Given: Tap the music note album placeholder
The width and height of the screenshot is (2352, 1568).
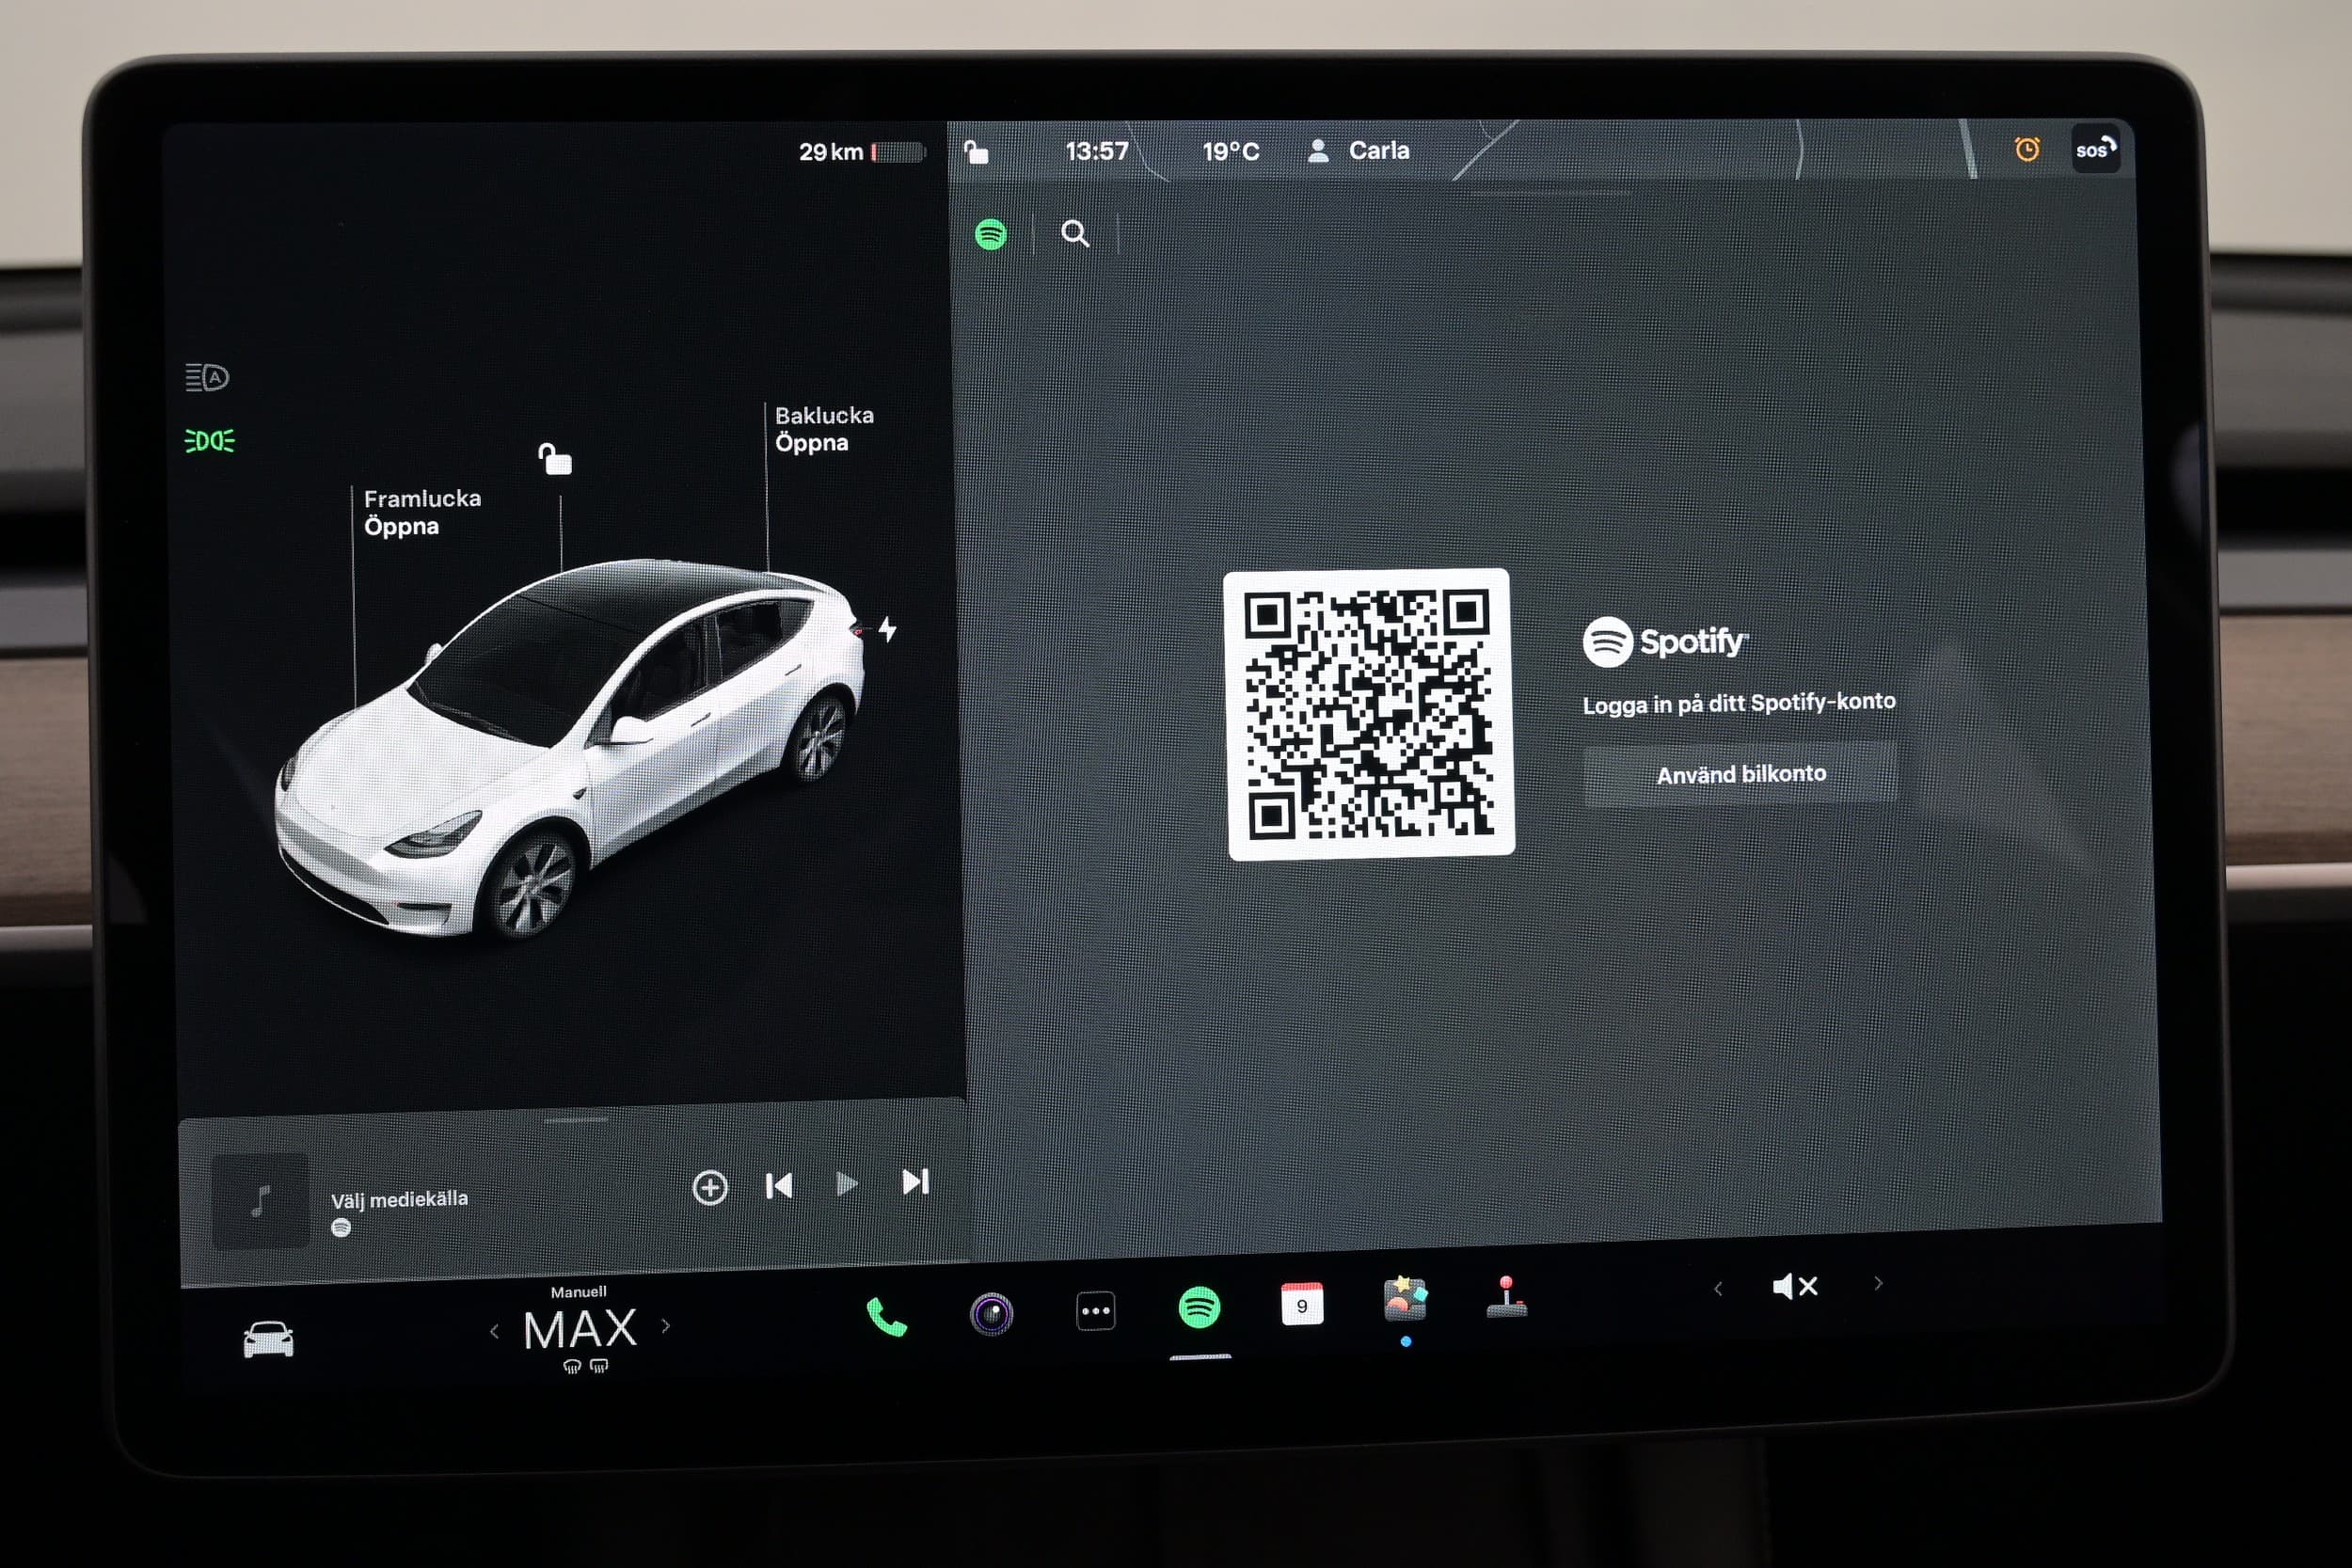Looking at the screenshot, I should coord(261,1201).
